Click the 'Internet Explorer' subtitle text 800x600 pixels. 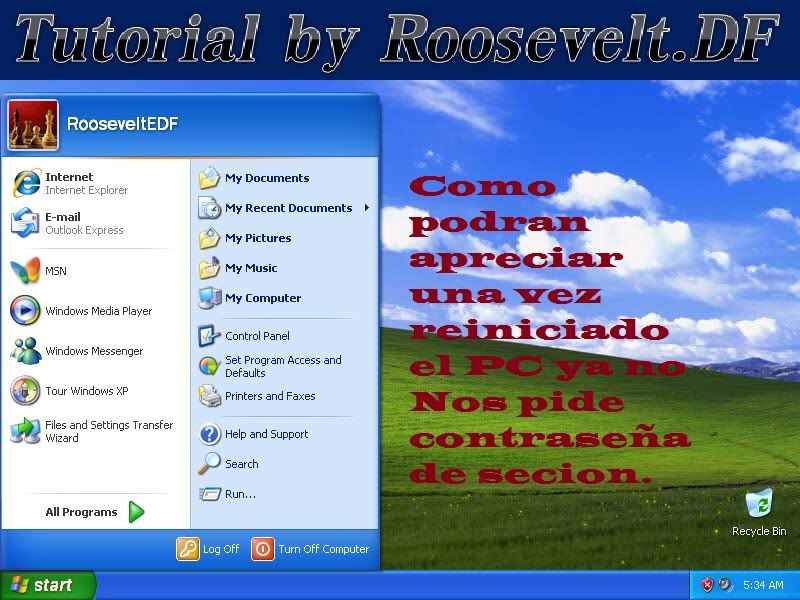(x=87, y=190)
